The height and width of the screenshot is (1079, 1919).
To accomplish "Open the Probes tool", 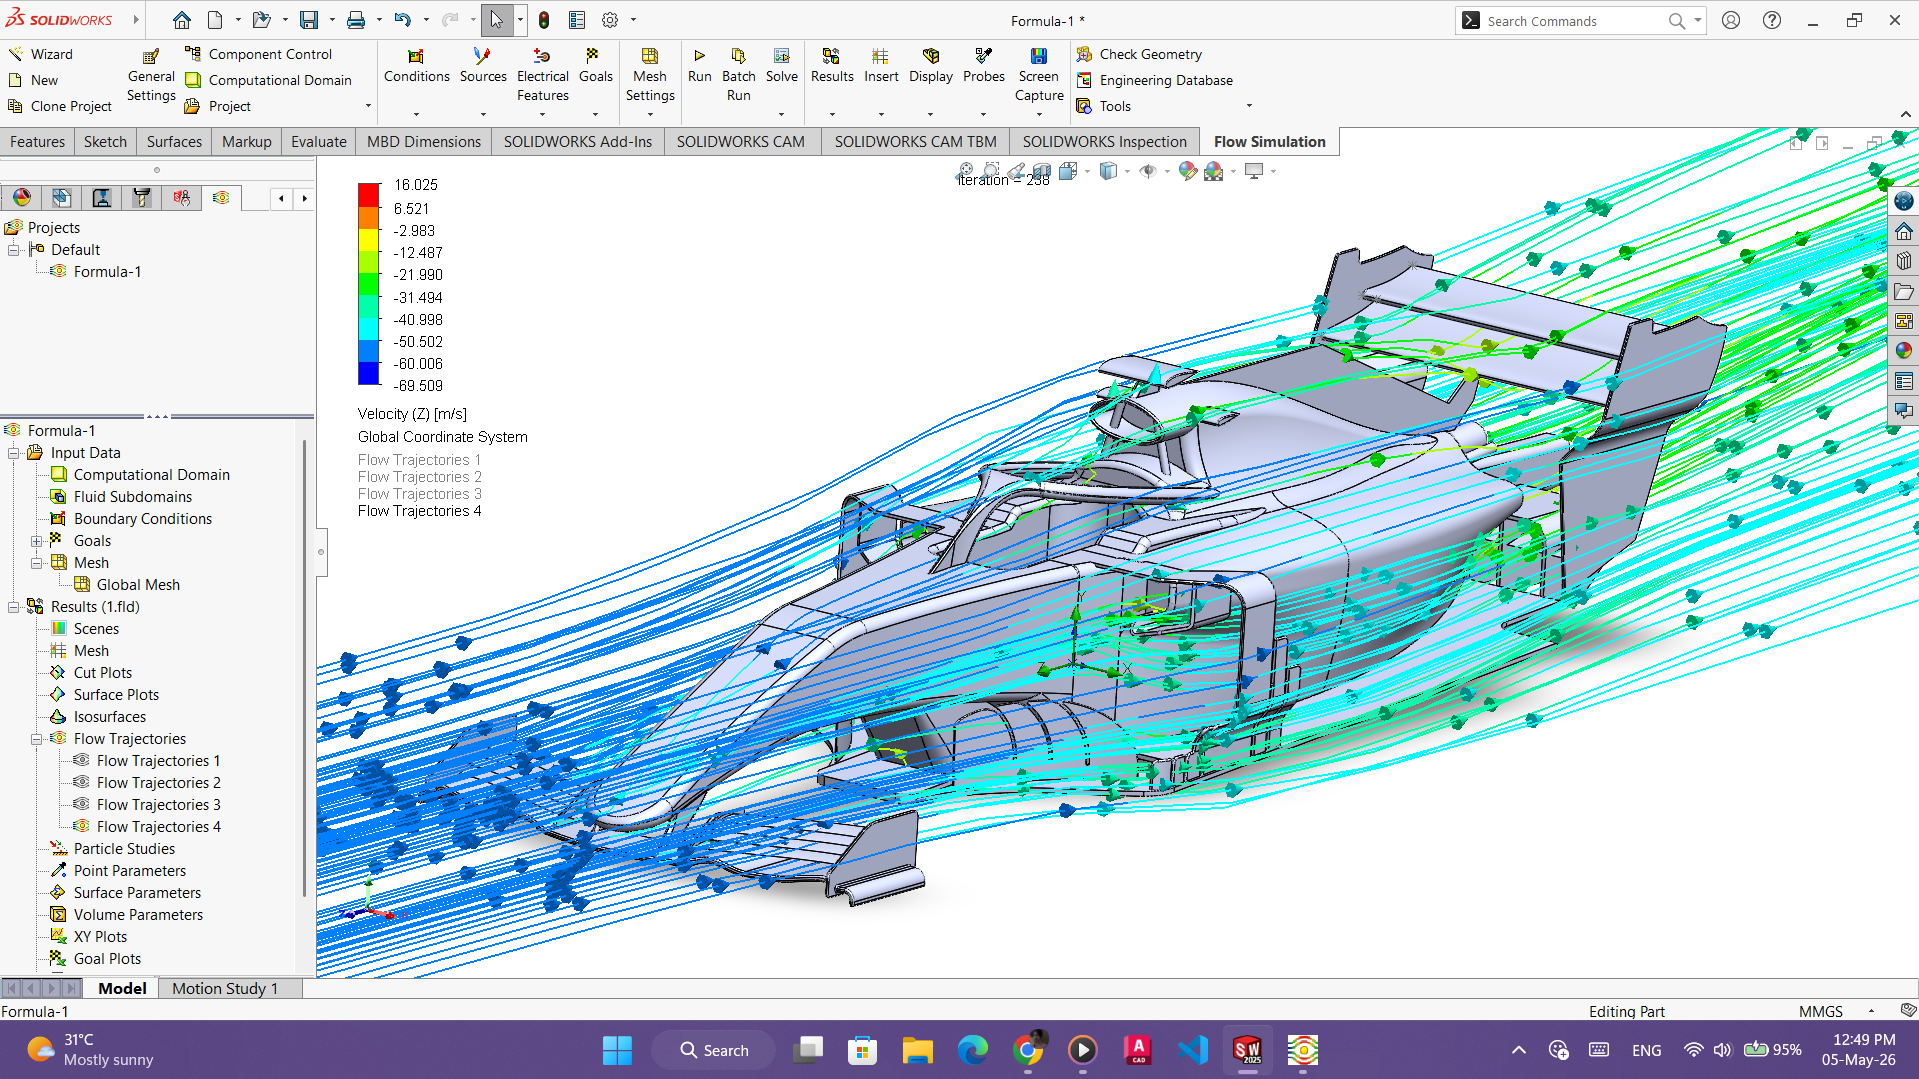I will coord(984,66).
